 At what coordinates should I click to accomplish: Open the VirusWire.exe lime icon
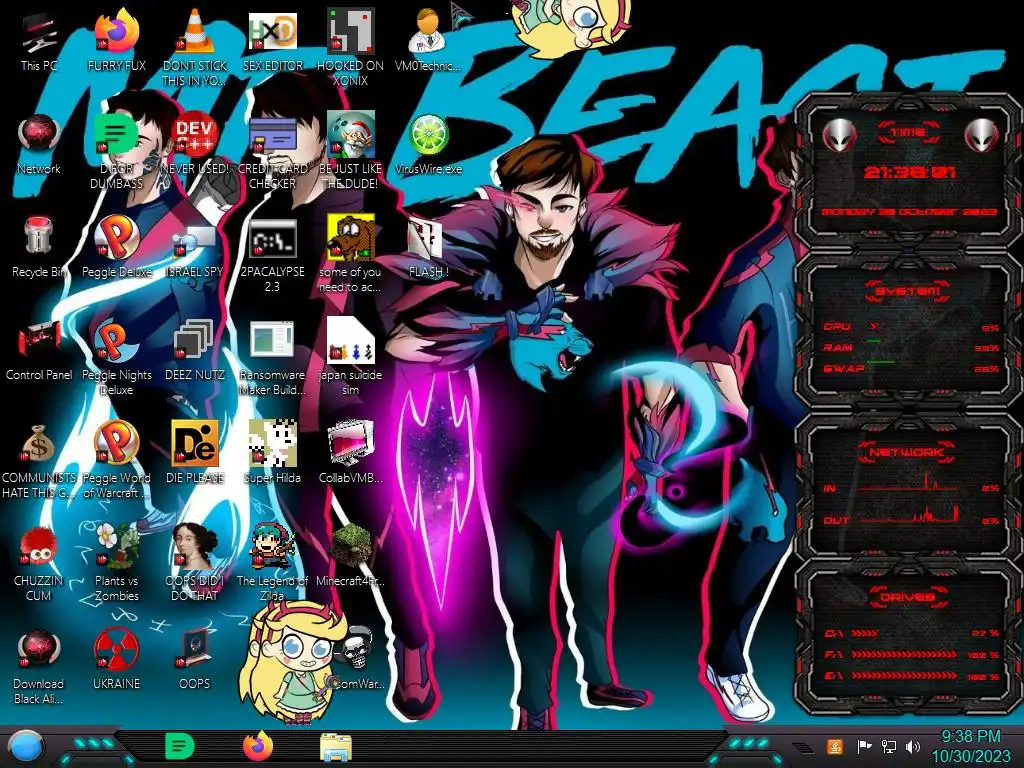click(x=428, y=136)
